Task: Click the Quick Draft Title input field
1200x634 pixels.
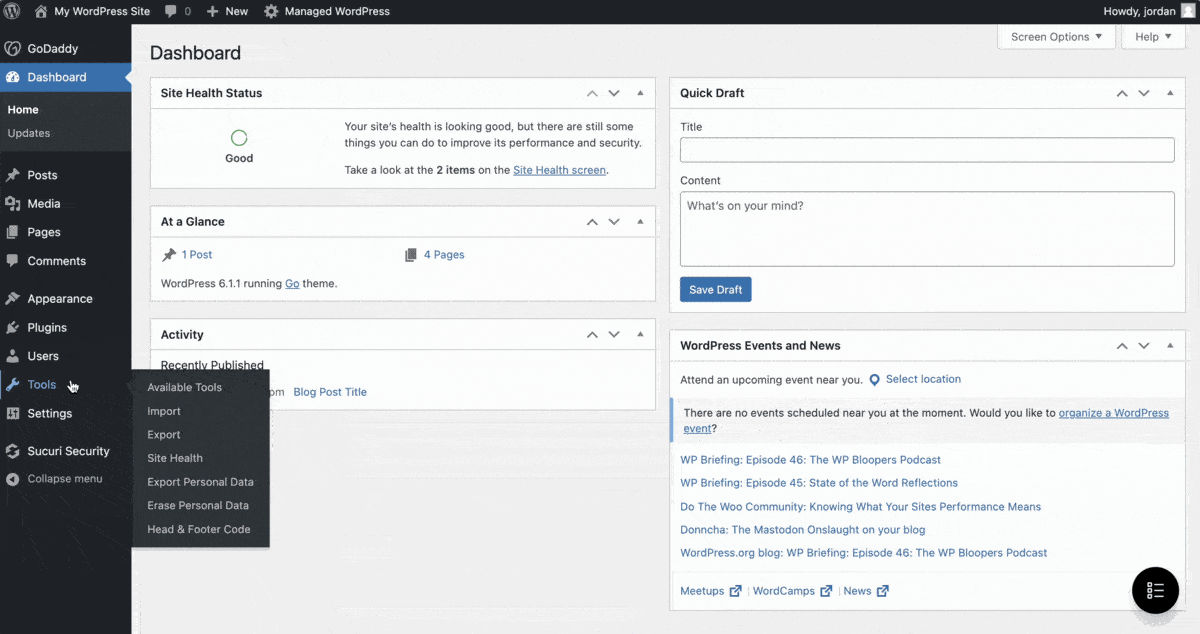Action: tap(926, 150)
